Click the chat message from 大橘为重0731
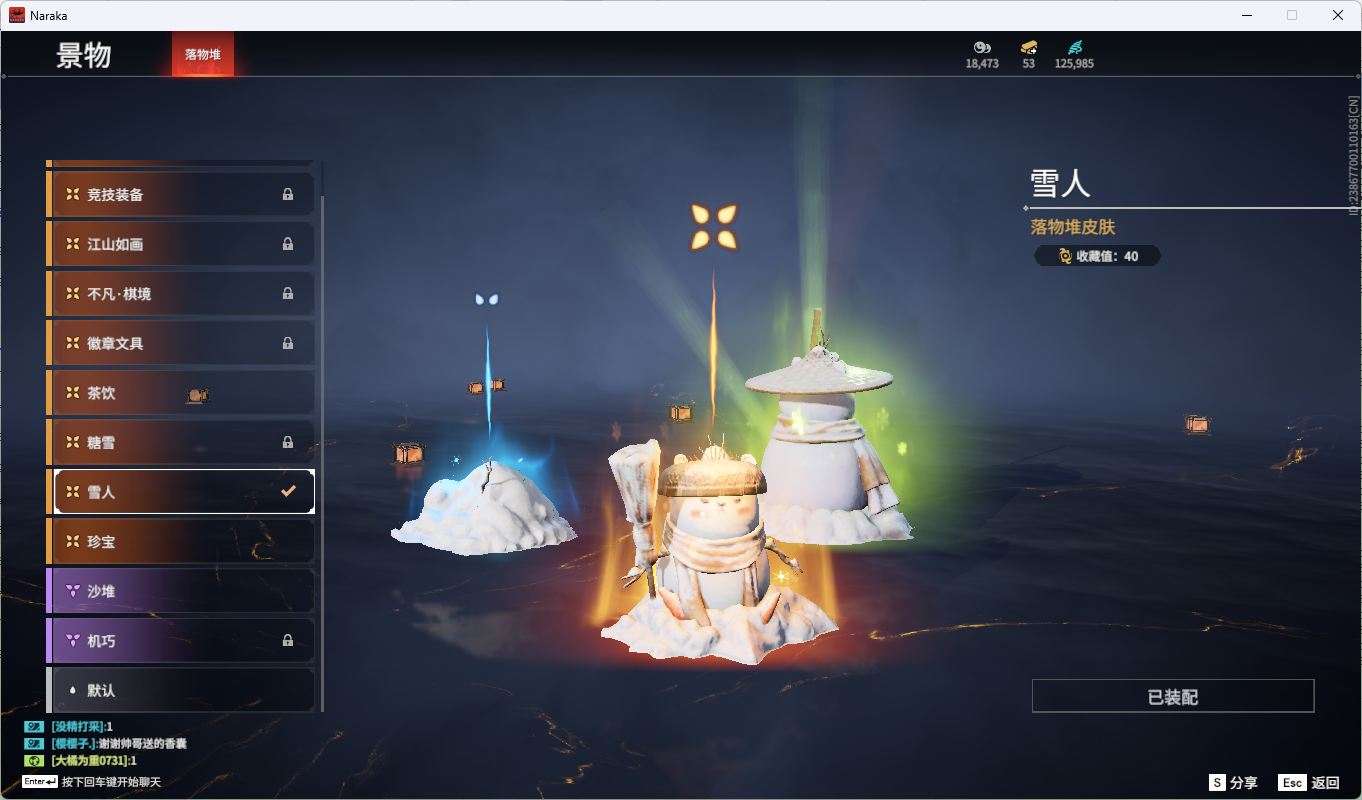The height and width of the screenshot is (800, 1362). point(93,761)
